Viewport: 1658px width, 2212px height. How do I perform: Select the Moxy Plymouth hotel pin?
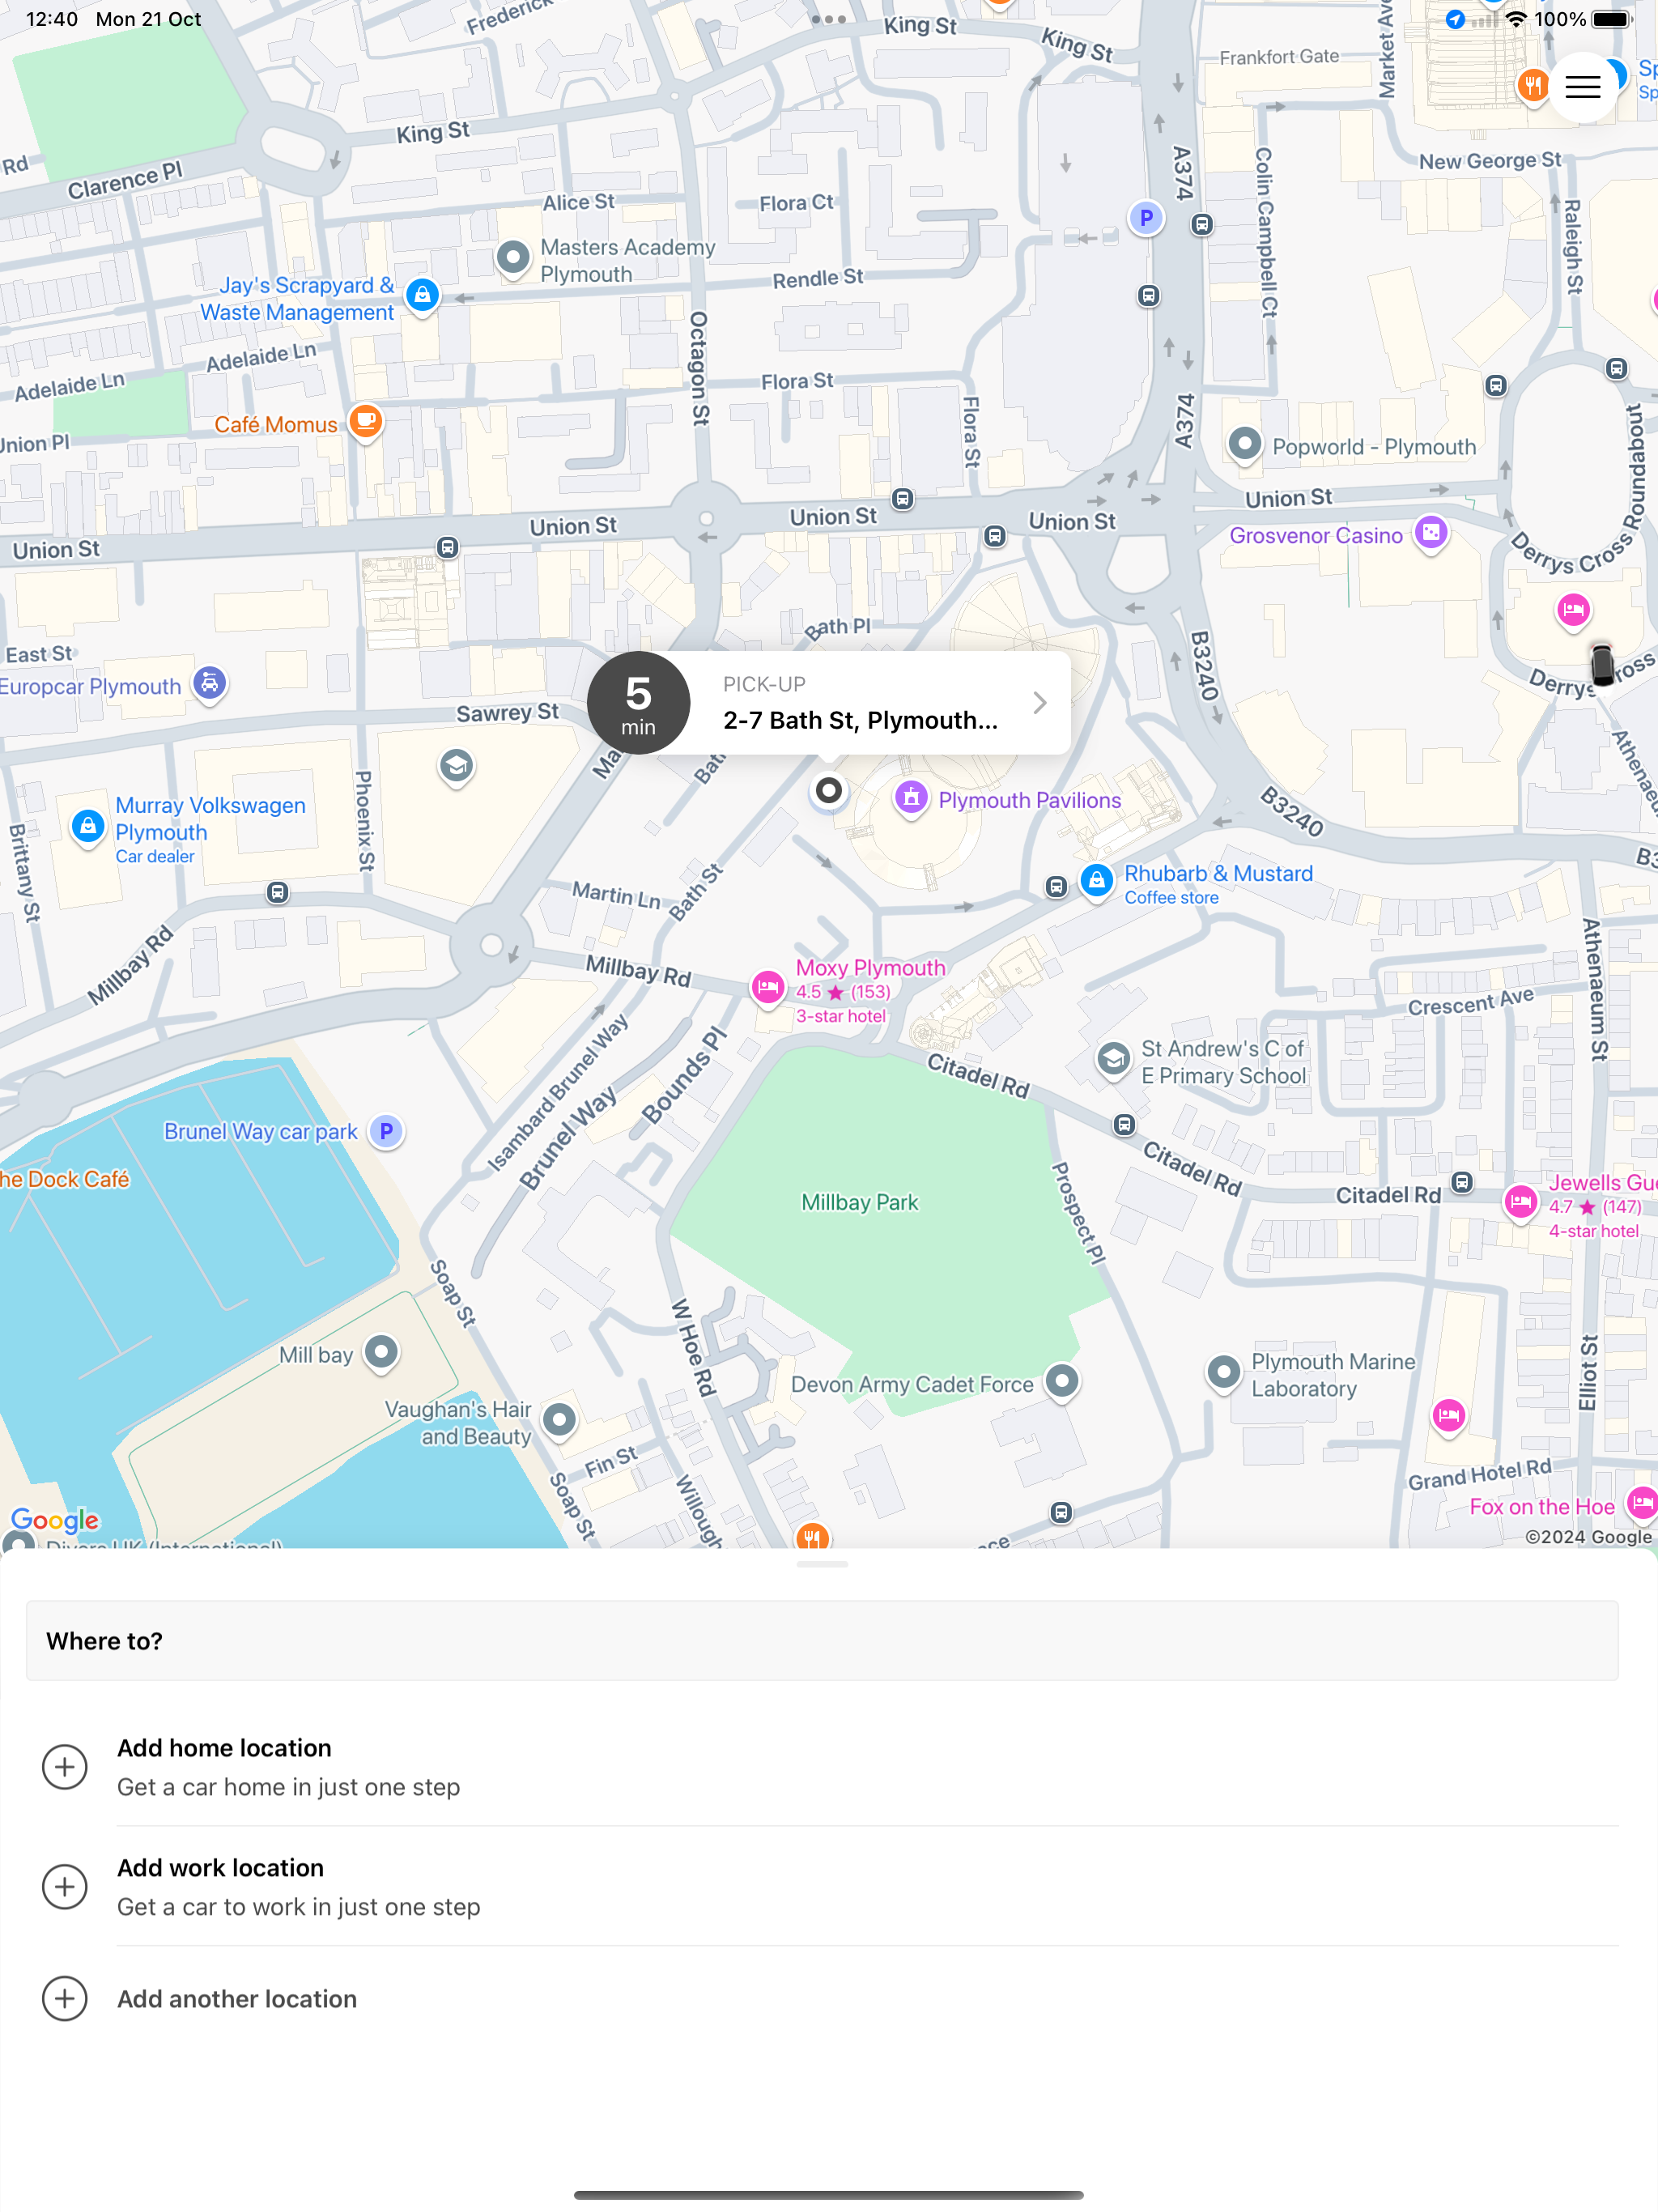click(768, 989)
